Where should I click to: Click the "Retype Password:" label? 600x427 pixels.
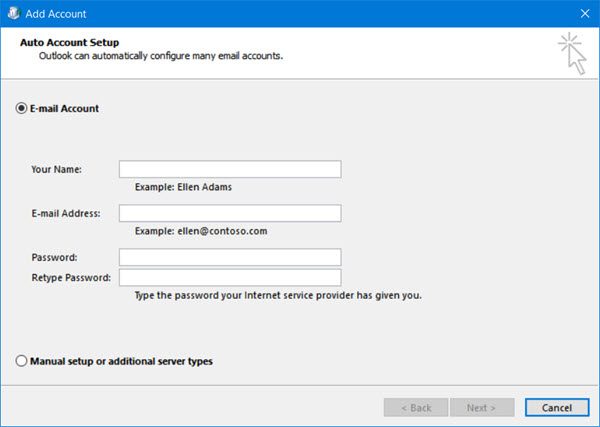(71, 278)
